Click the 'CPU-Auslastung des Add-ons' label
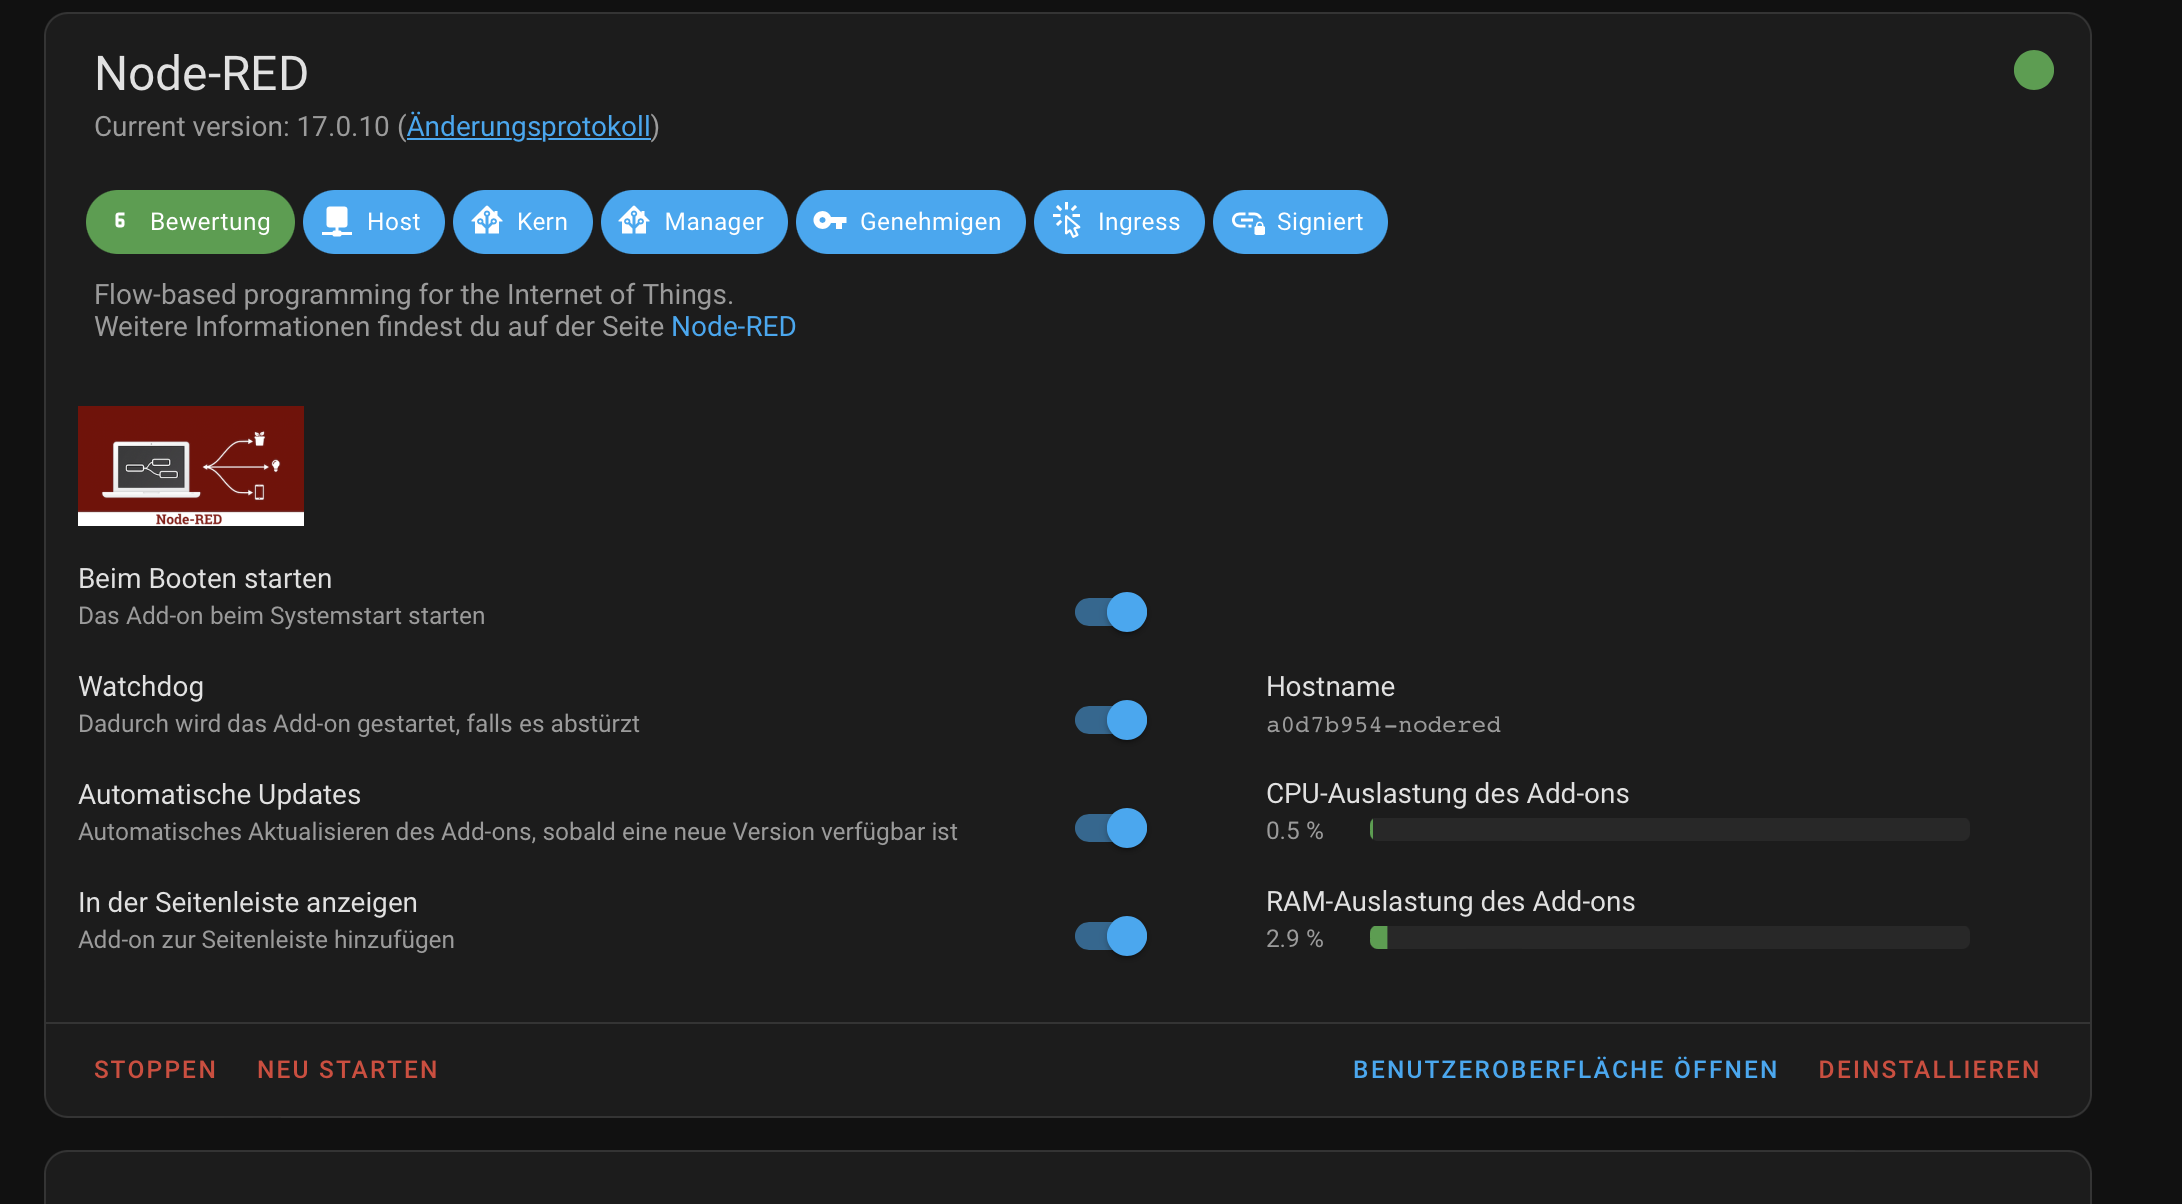This screenshot has width=2182, height=1204. [1447, 794]
